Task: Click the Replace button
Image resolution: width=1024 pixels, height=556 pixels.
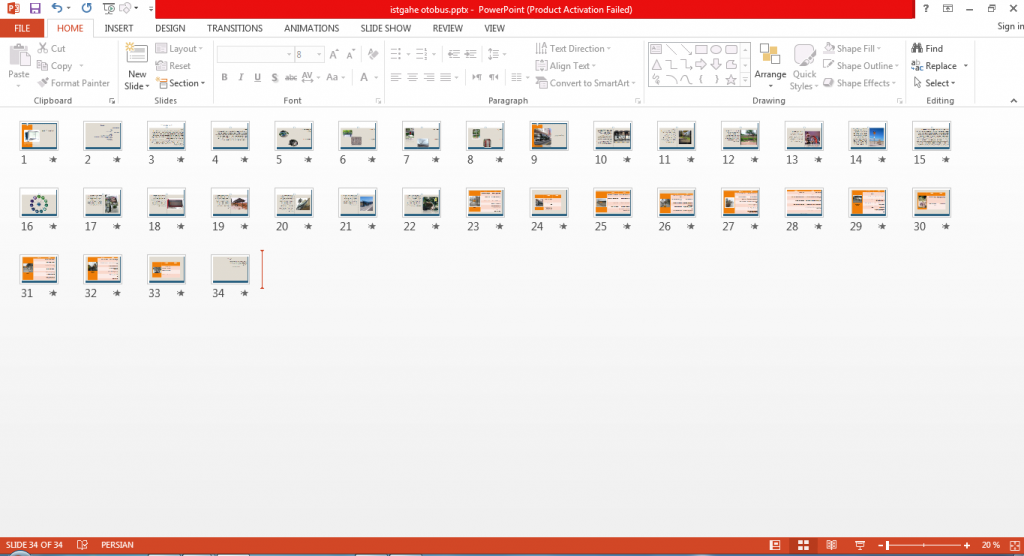Action: (x=940, y=66)
